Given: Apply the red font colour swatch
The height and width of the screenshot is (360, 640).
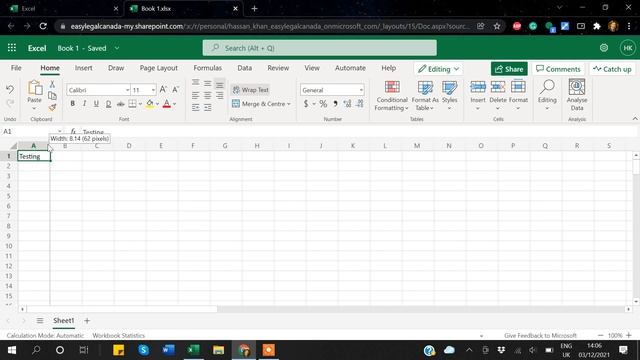Looking at the screenshot, I should tap(167, 104).
